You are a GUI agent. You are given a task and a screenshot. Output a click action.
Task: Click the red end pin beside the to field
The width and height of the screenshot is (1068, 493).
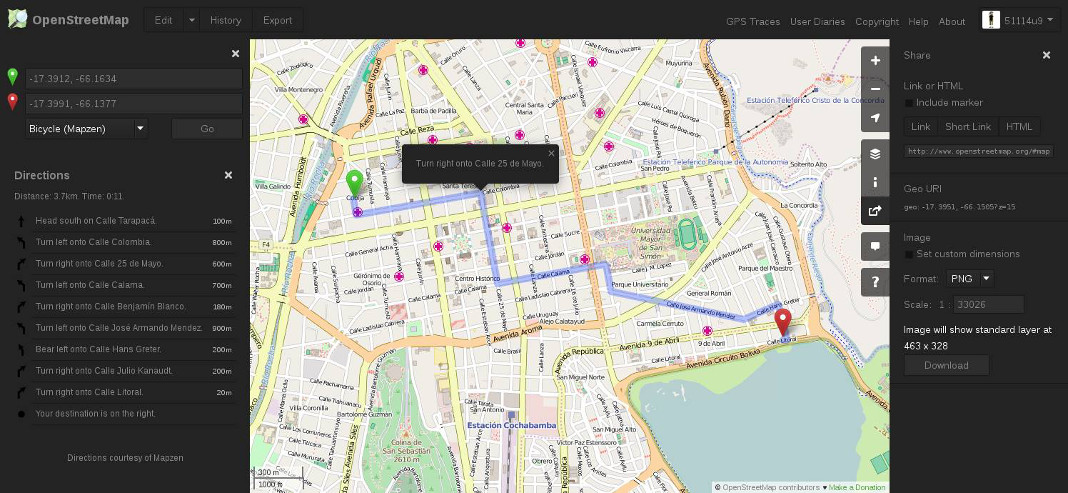pos(12,102)
